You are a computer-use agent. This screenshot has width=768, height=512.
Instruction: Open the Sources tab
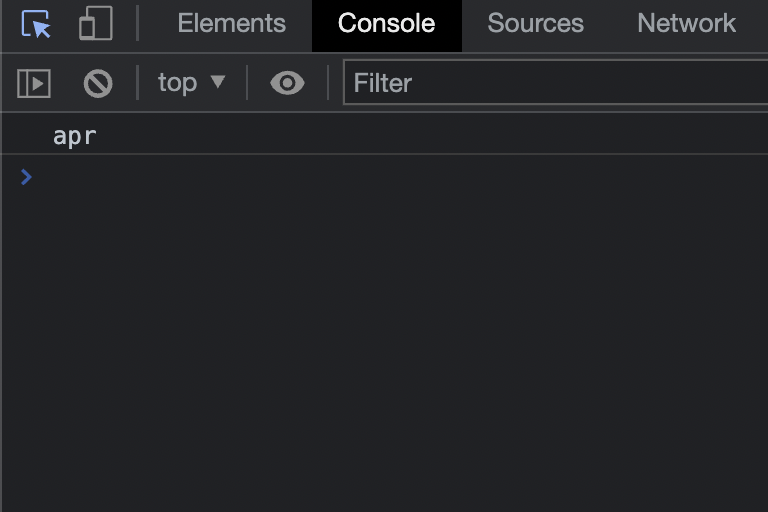[535, 24]
